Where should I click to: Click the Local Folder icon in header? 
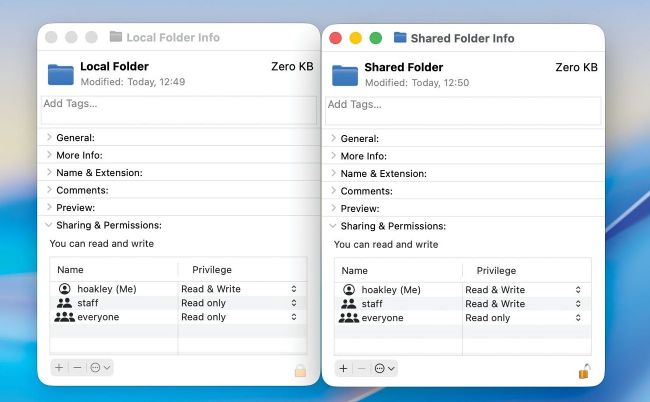pyautogui.click(x=61, y=74)
